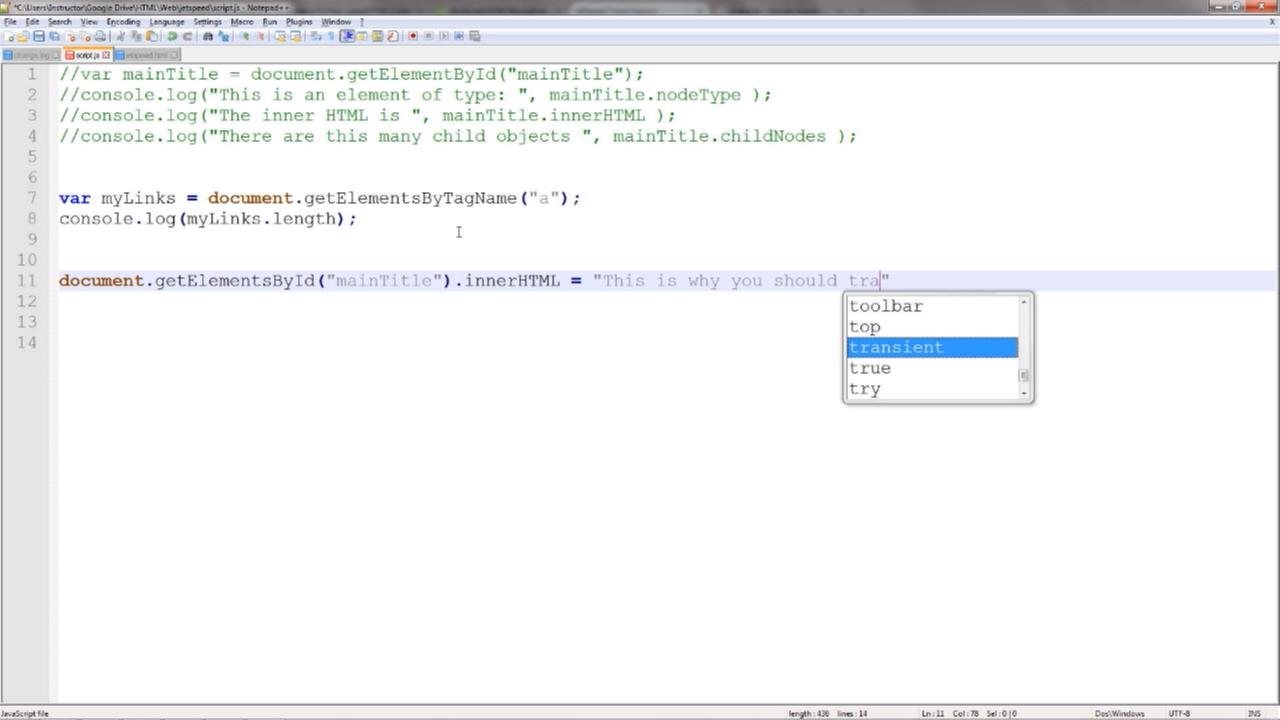The image size is (1280, 720).
Task: Undo the last edit with the green arrow icon
Action: coord(172,36)
